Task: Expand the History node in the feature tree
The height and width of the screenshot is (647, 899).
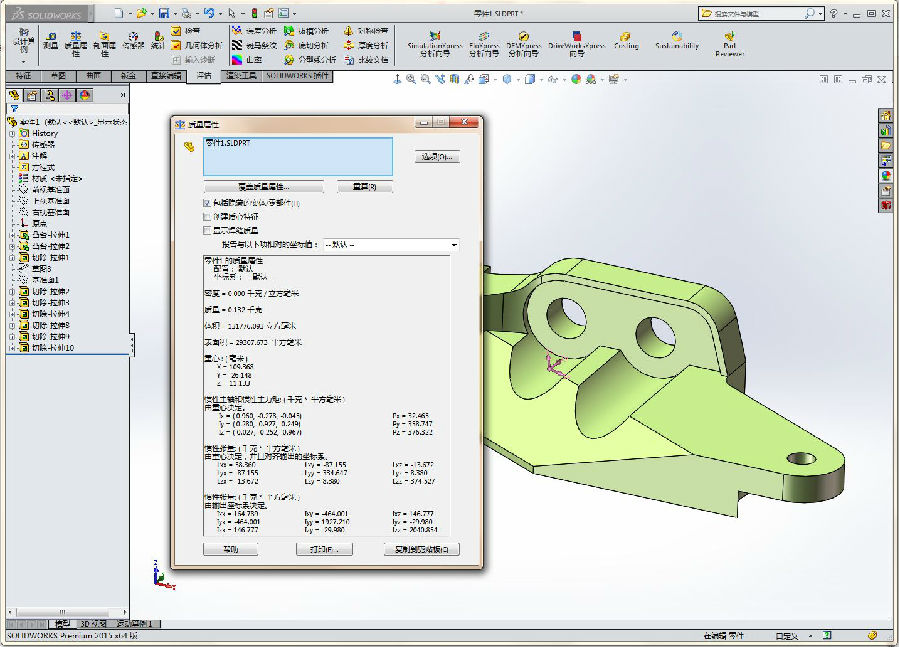Action: [x=12, y=133]
